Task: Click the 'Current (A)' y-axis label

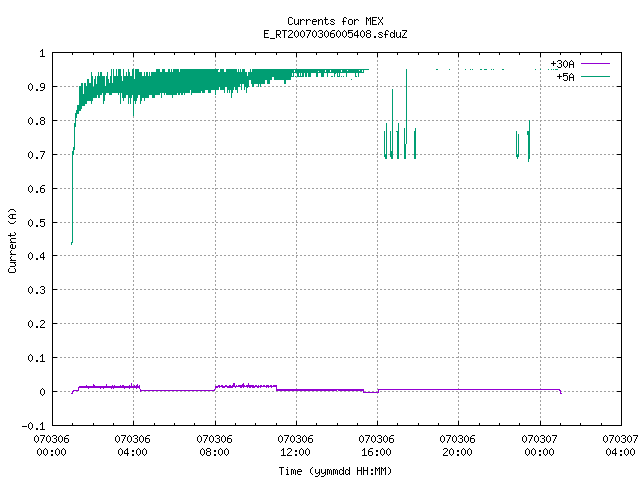Action: point(12,240)
